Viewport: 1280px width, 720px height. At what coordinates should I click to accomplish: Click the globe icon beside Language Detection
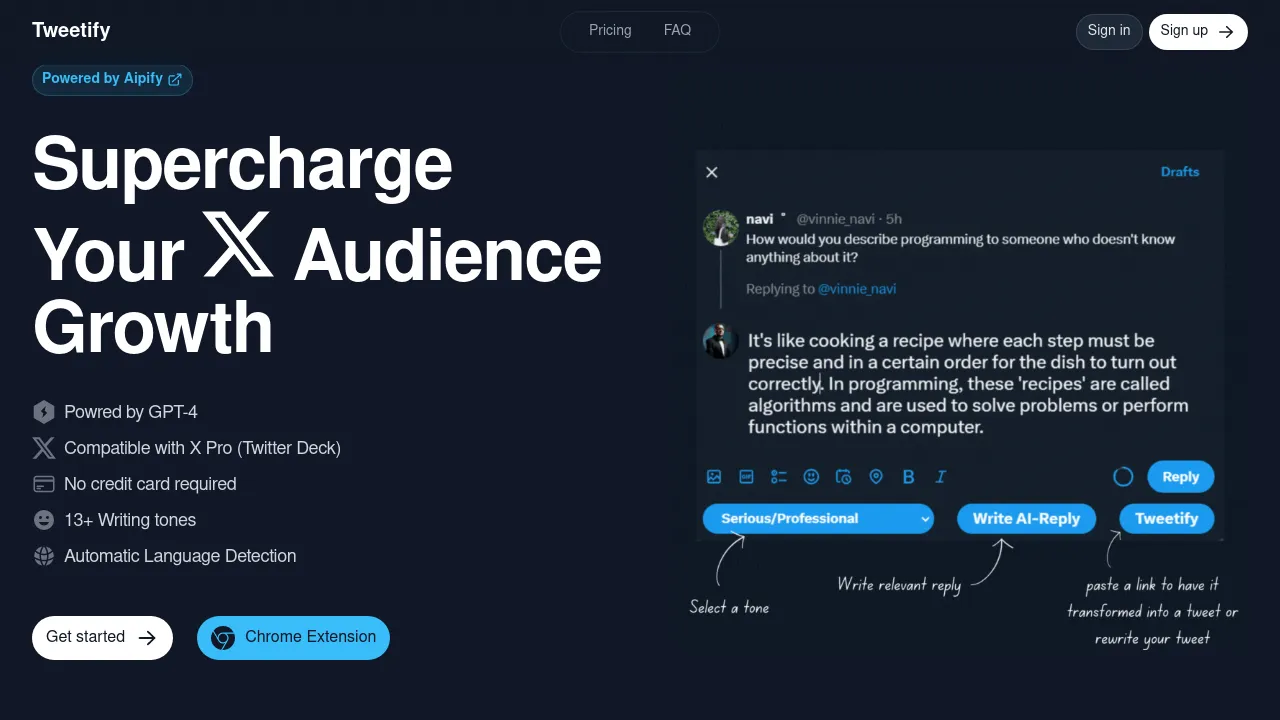tap(44, 556)
